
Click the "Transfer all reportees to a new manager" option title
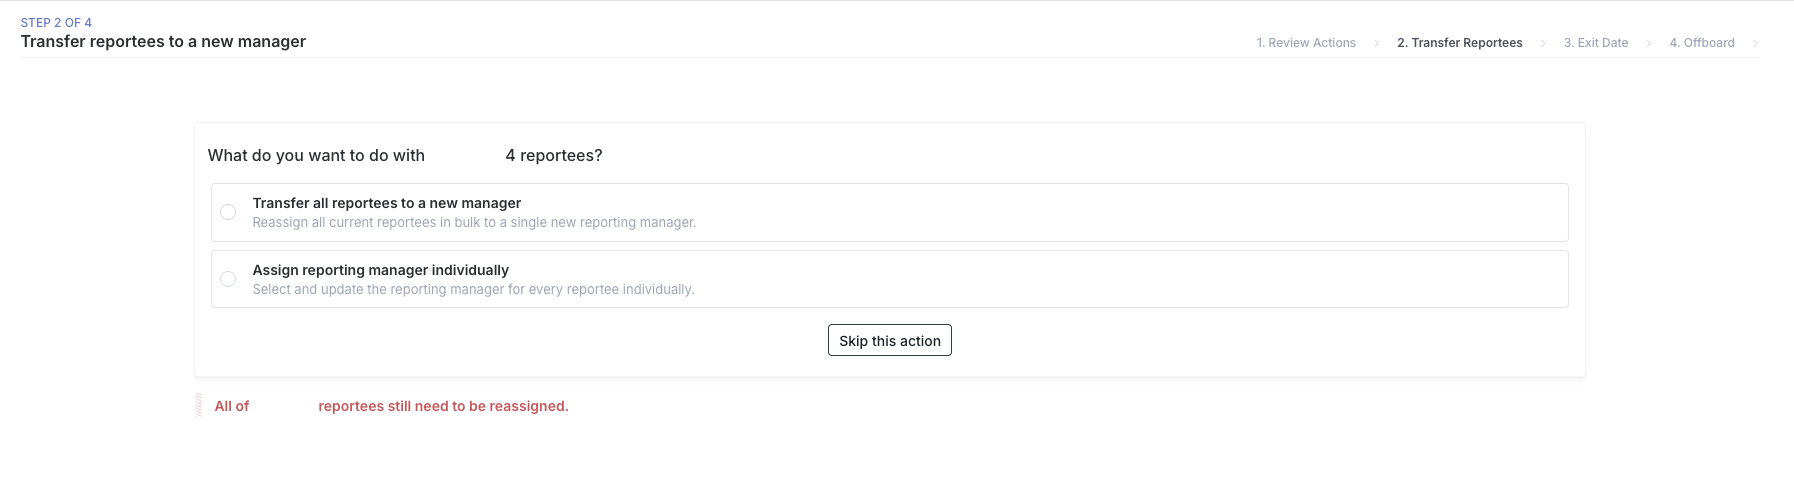point(386,203)
